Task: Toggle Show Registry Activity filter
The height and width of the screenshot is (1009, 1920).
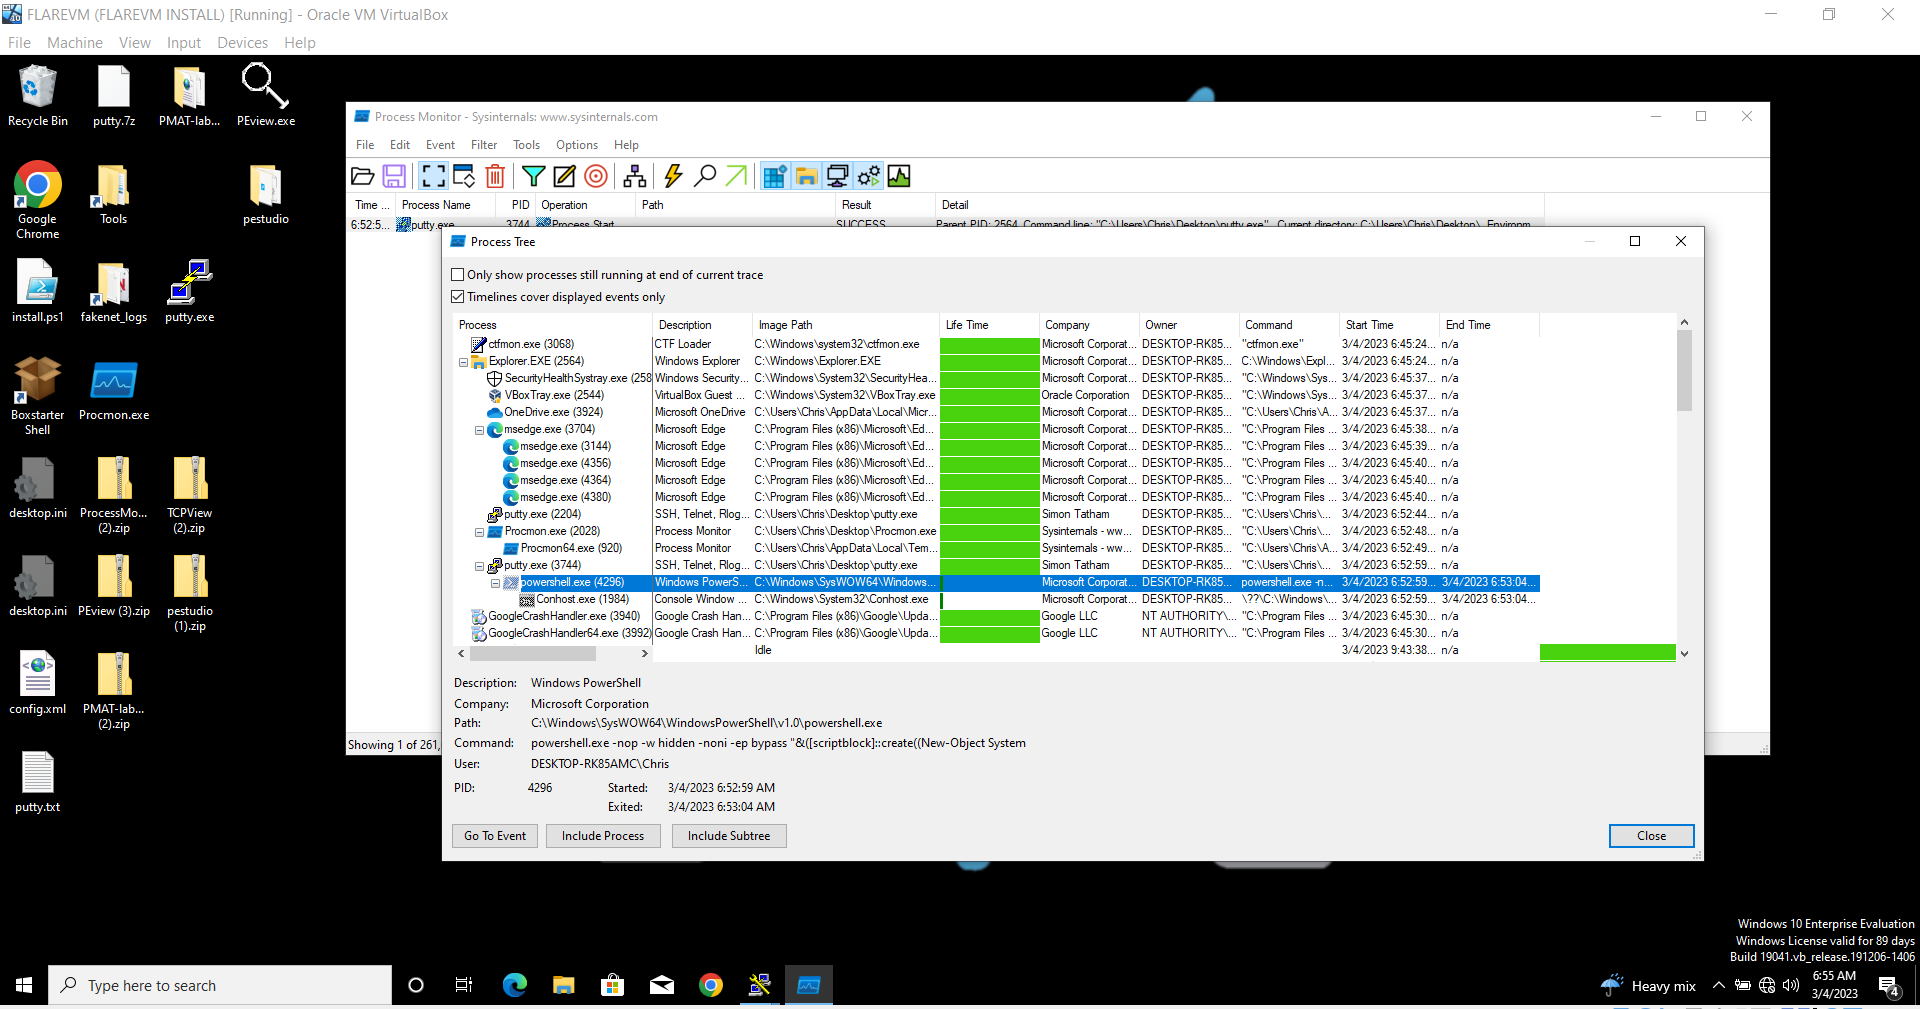Action: pos(775,177)
